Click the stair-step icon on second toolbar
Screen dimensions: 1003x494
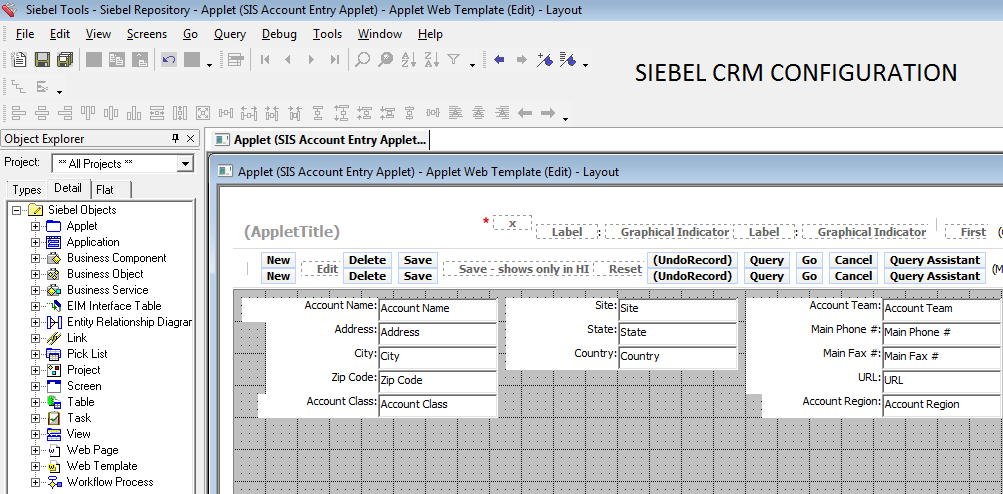coord(19,86)
